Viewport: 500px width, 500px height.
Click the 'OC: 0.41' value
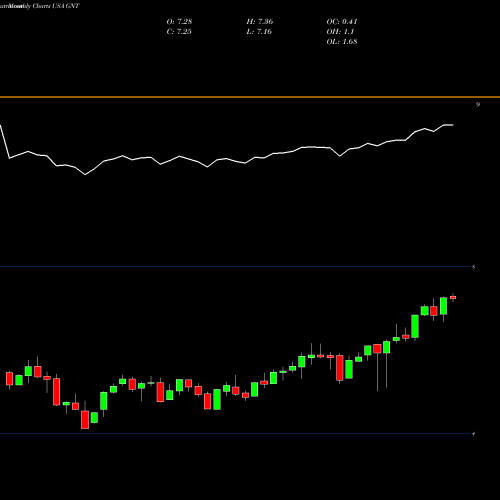(342, 22)
